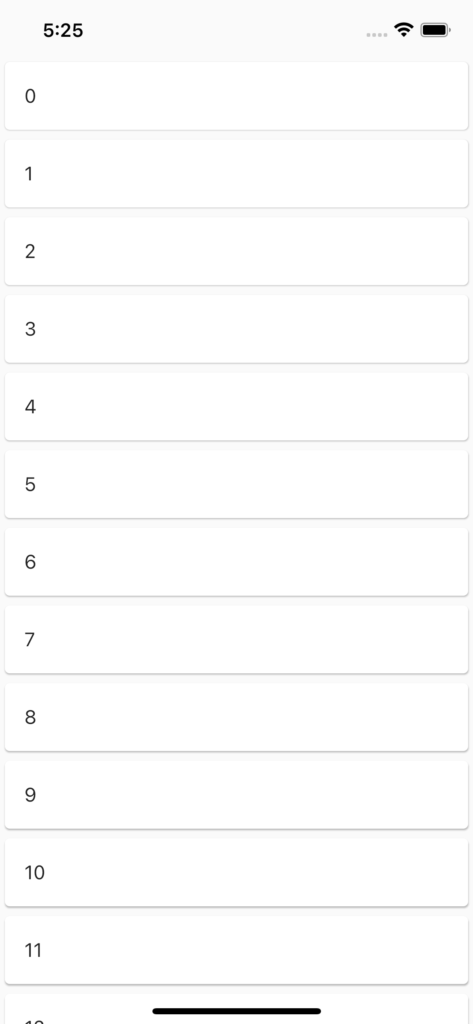Select the row labeled 6
473x1024 pixels.
(x=236, y=562)
